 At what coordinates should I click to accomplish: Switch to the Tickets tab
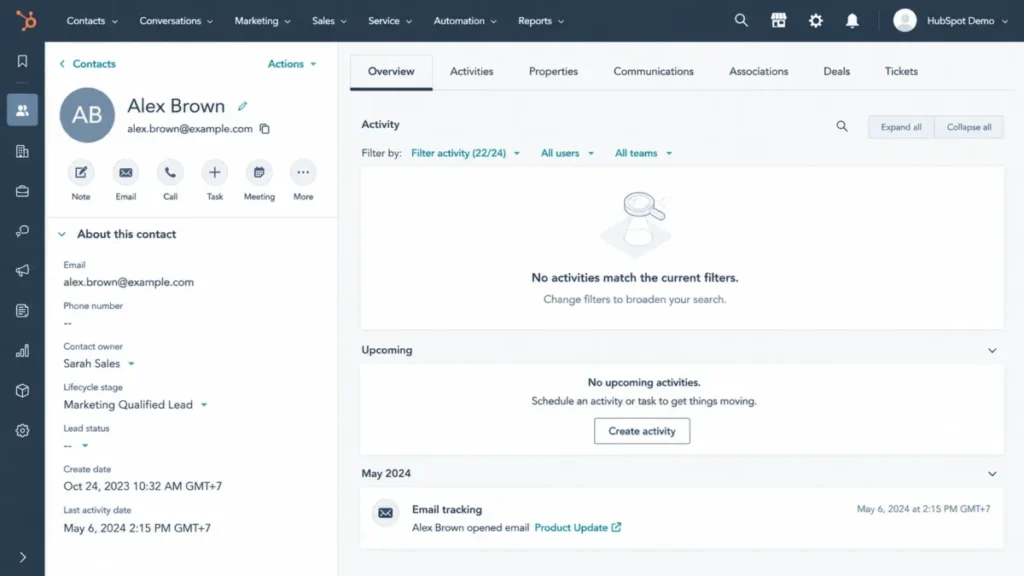(901, 71)
